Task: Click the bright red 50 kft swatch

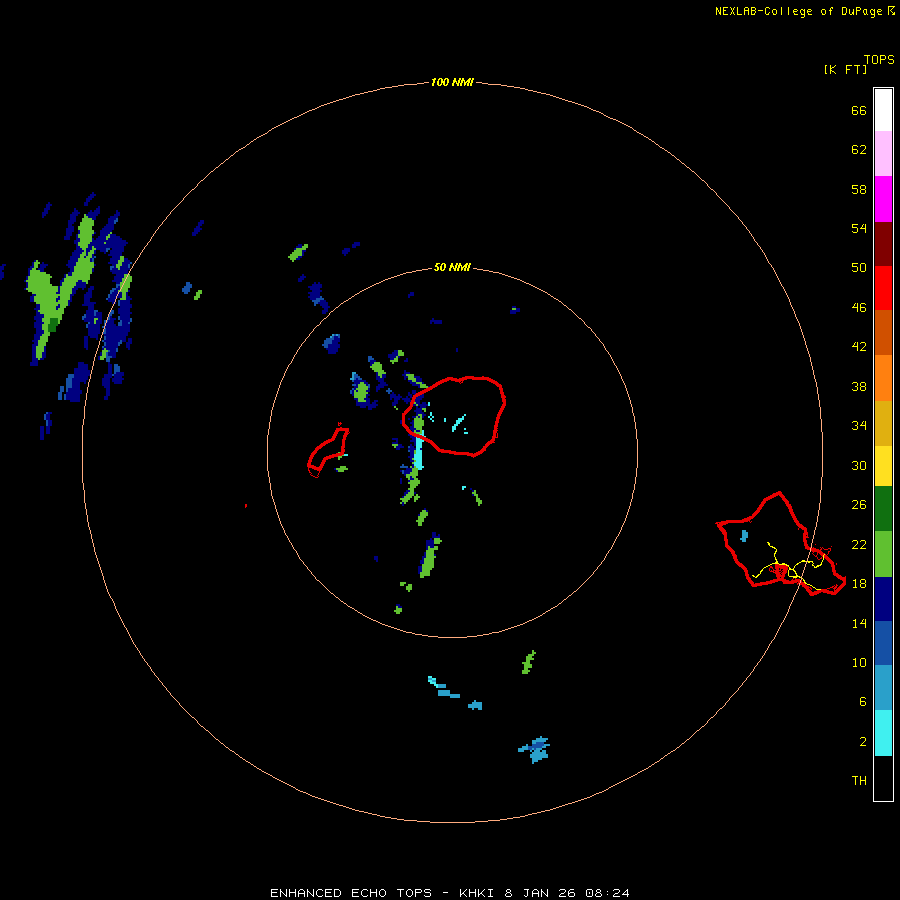Action: click(883, 288)
